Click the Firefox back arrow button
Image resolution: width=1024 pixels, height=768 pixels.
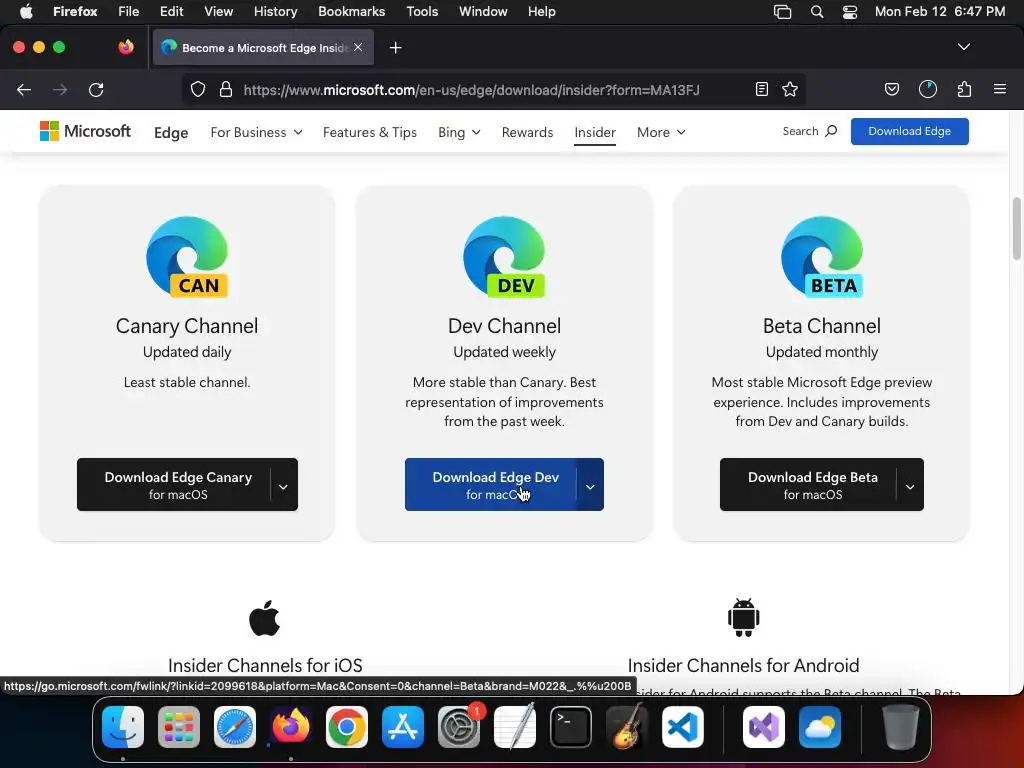tap(24, 89)
